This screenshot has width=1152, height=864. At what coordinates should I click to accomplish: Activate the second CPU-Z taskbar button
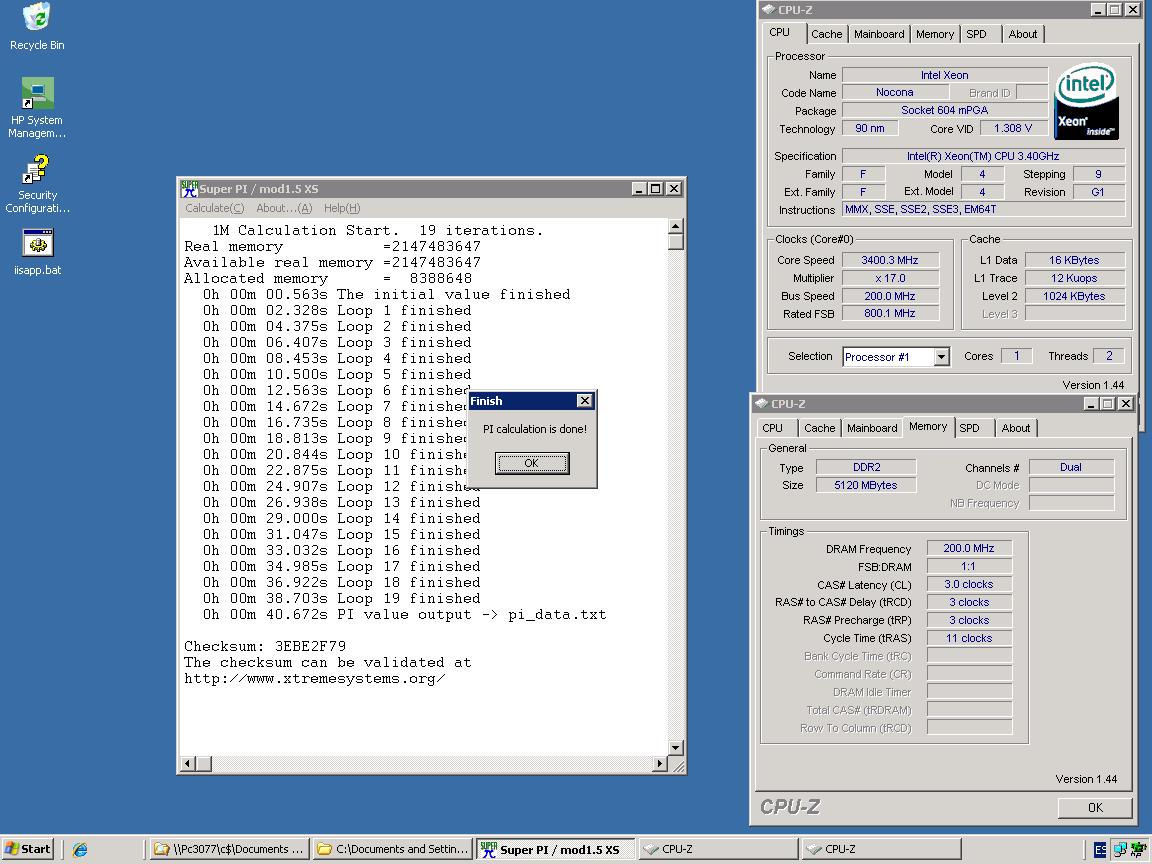882,849
